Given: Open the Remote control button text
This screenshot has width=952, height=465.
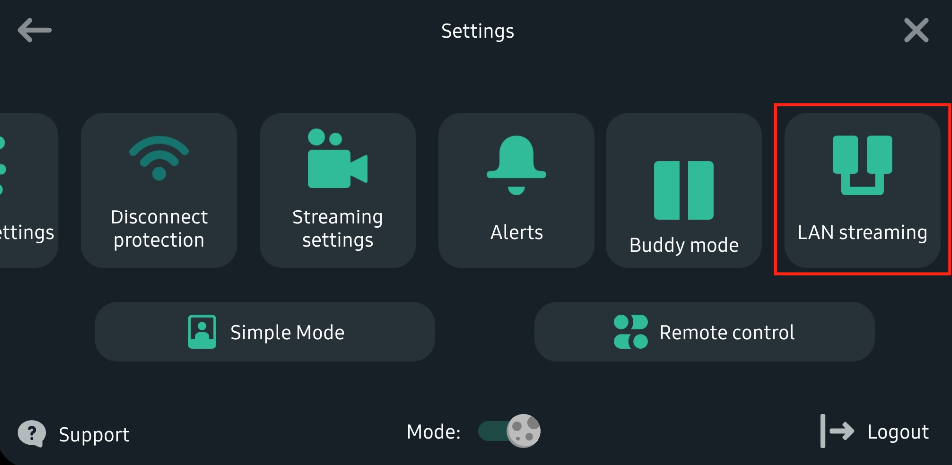Looking at the screenshot, I should (x=727, y=333).
